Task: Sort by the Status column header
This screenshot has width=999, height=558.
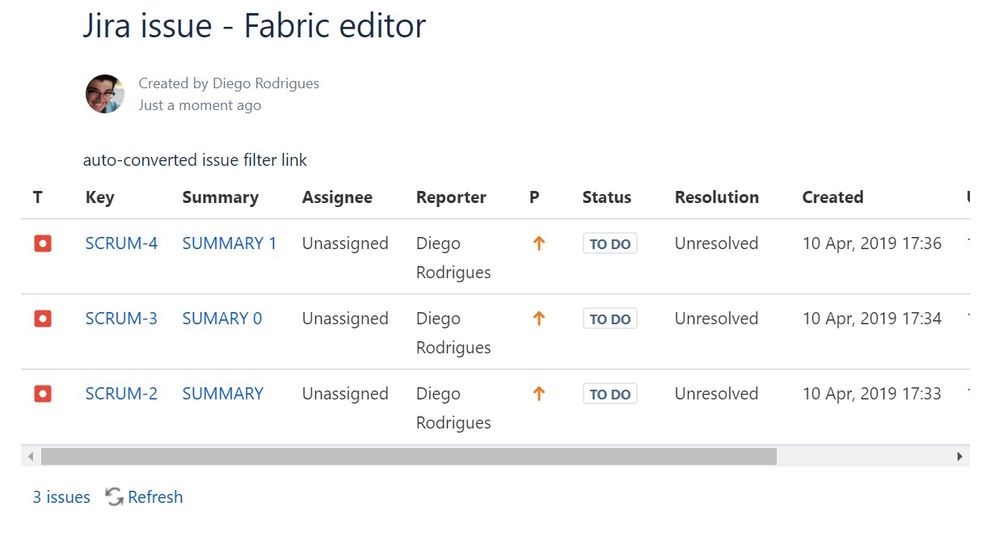Action: [x=607, y=197]
